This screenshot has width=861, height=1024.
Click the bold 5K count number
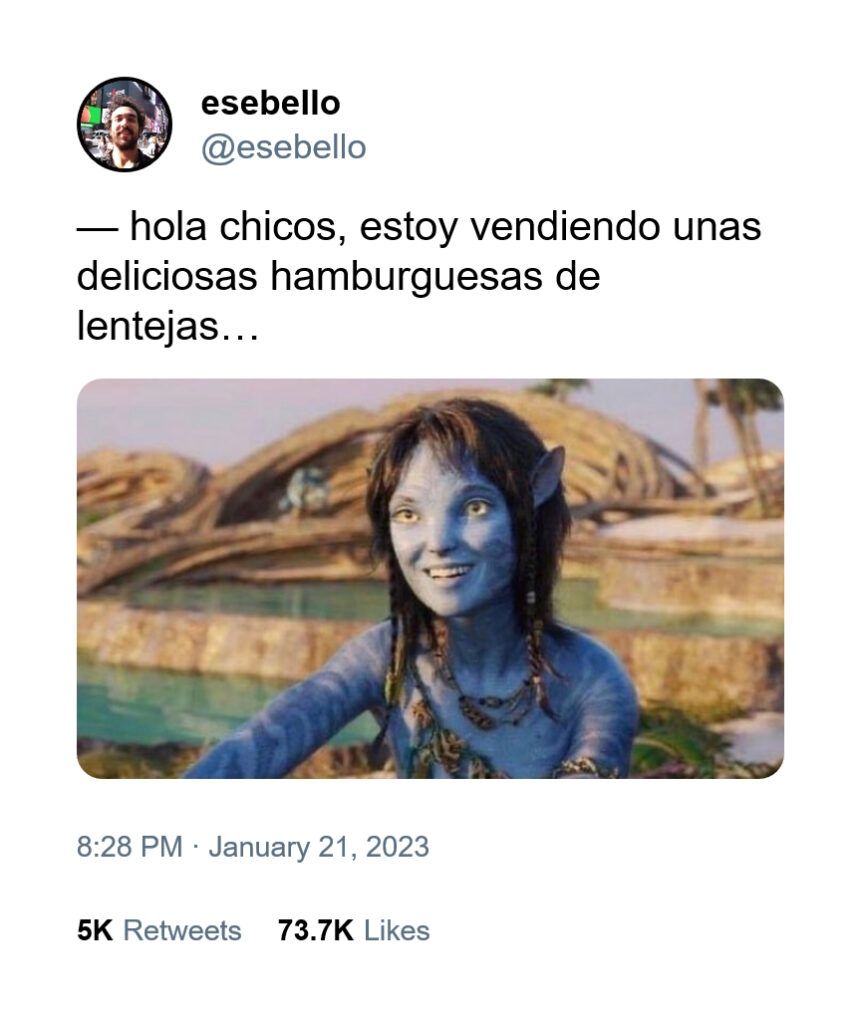coord(95,930)
